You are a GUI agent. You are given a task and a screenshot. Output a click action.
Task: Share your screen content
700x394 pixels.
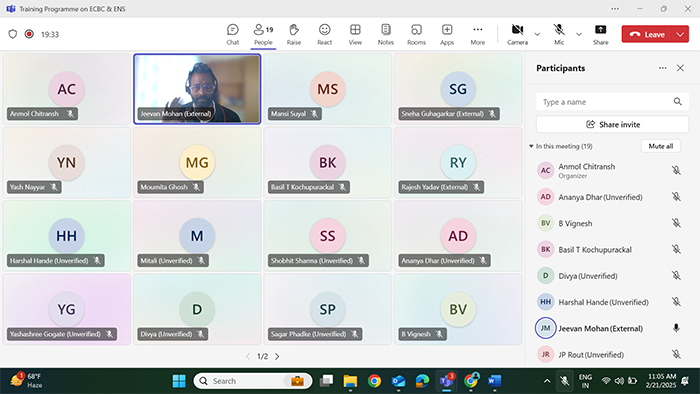(x=600, y=34)
